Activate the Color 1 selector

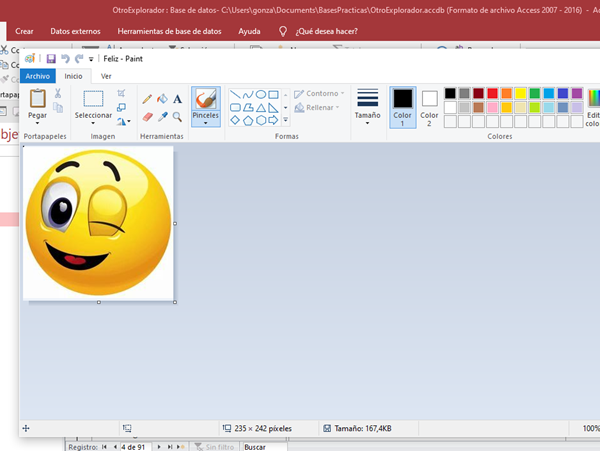[402, 107]
